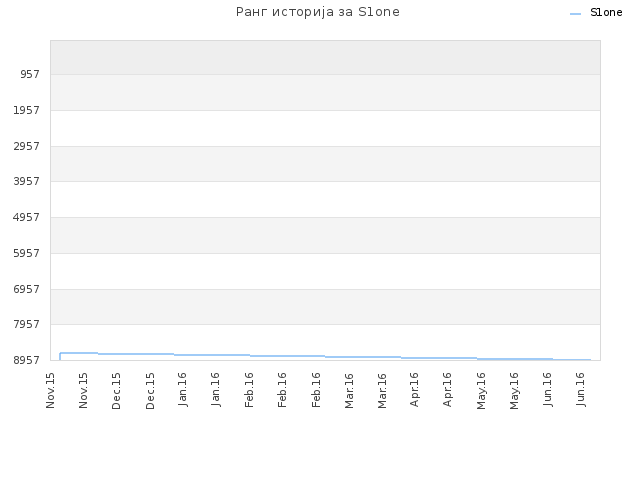Click the 957 y-axis label

point(30,74)
